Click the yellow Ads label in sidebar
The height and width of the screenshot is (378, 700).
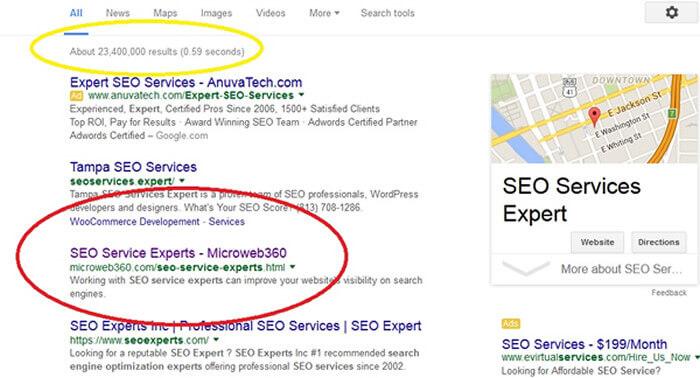[x=510, y=324]
